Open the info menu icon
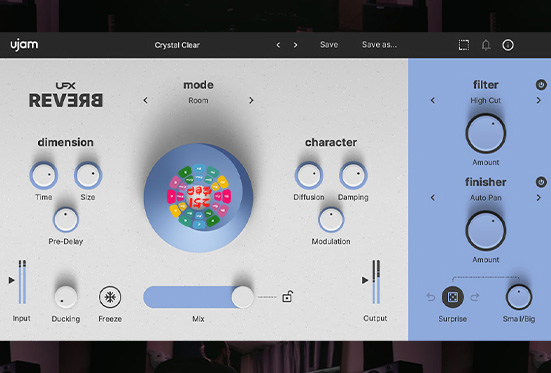 click(508, 45)
